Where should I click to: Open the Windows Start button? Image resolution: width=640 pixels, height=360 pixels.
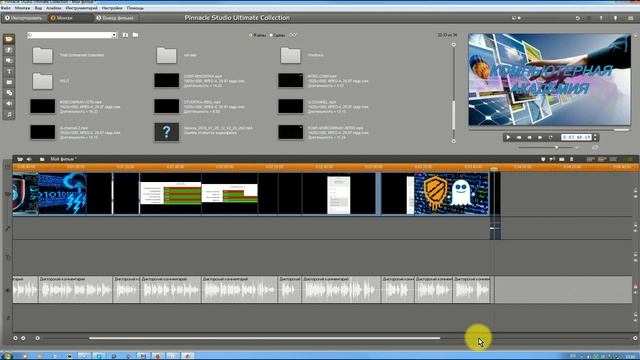[7, 356]
